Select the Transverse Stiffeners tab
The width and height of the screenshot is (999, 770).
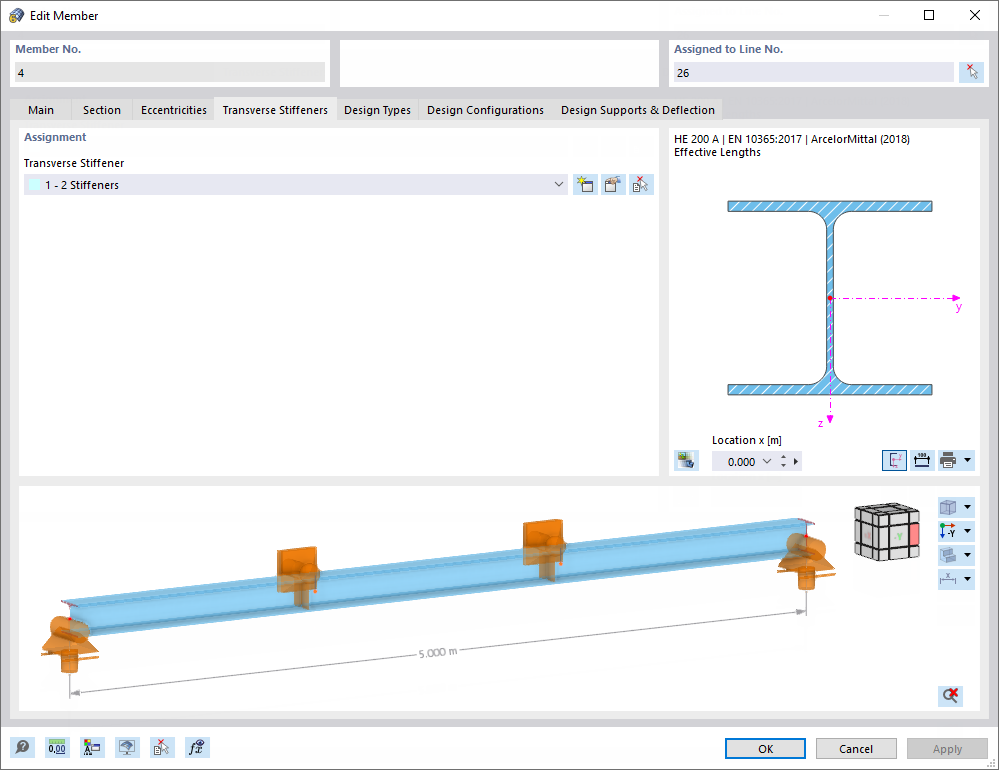[275, 110]
